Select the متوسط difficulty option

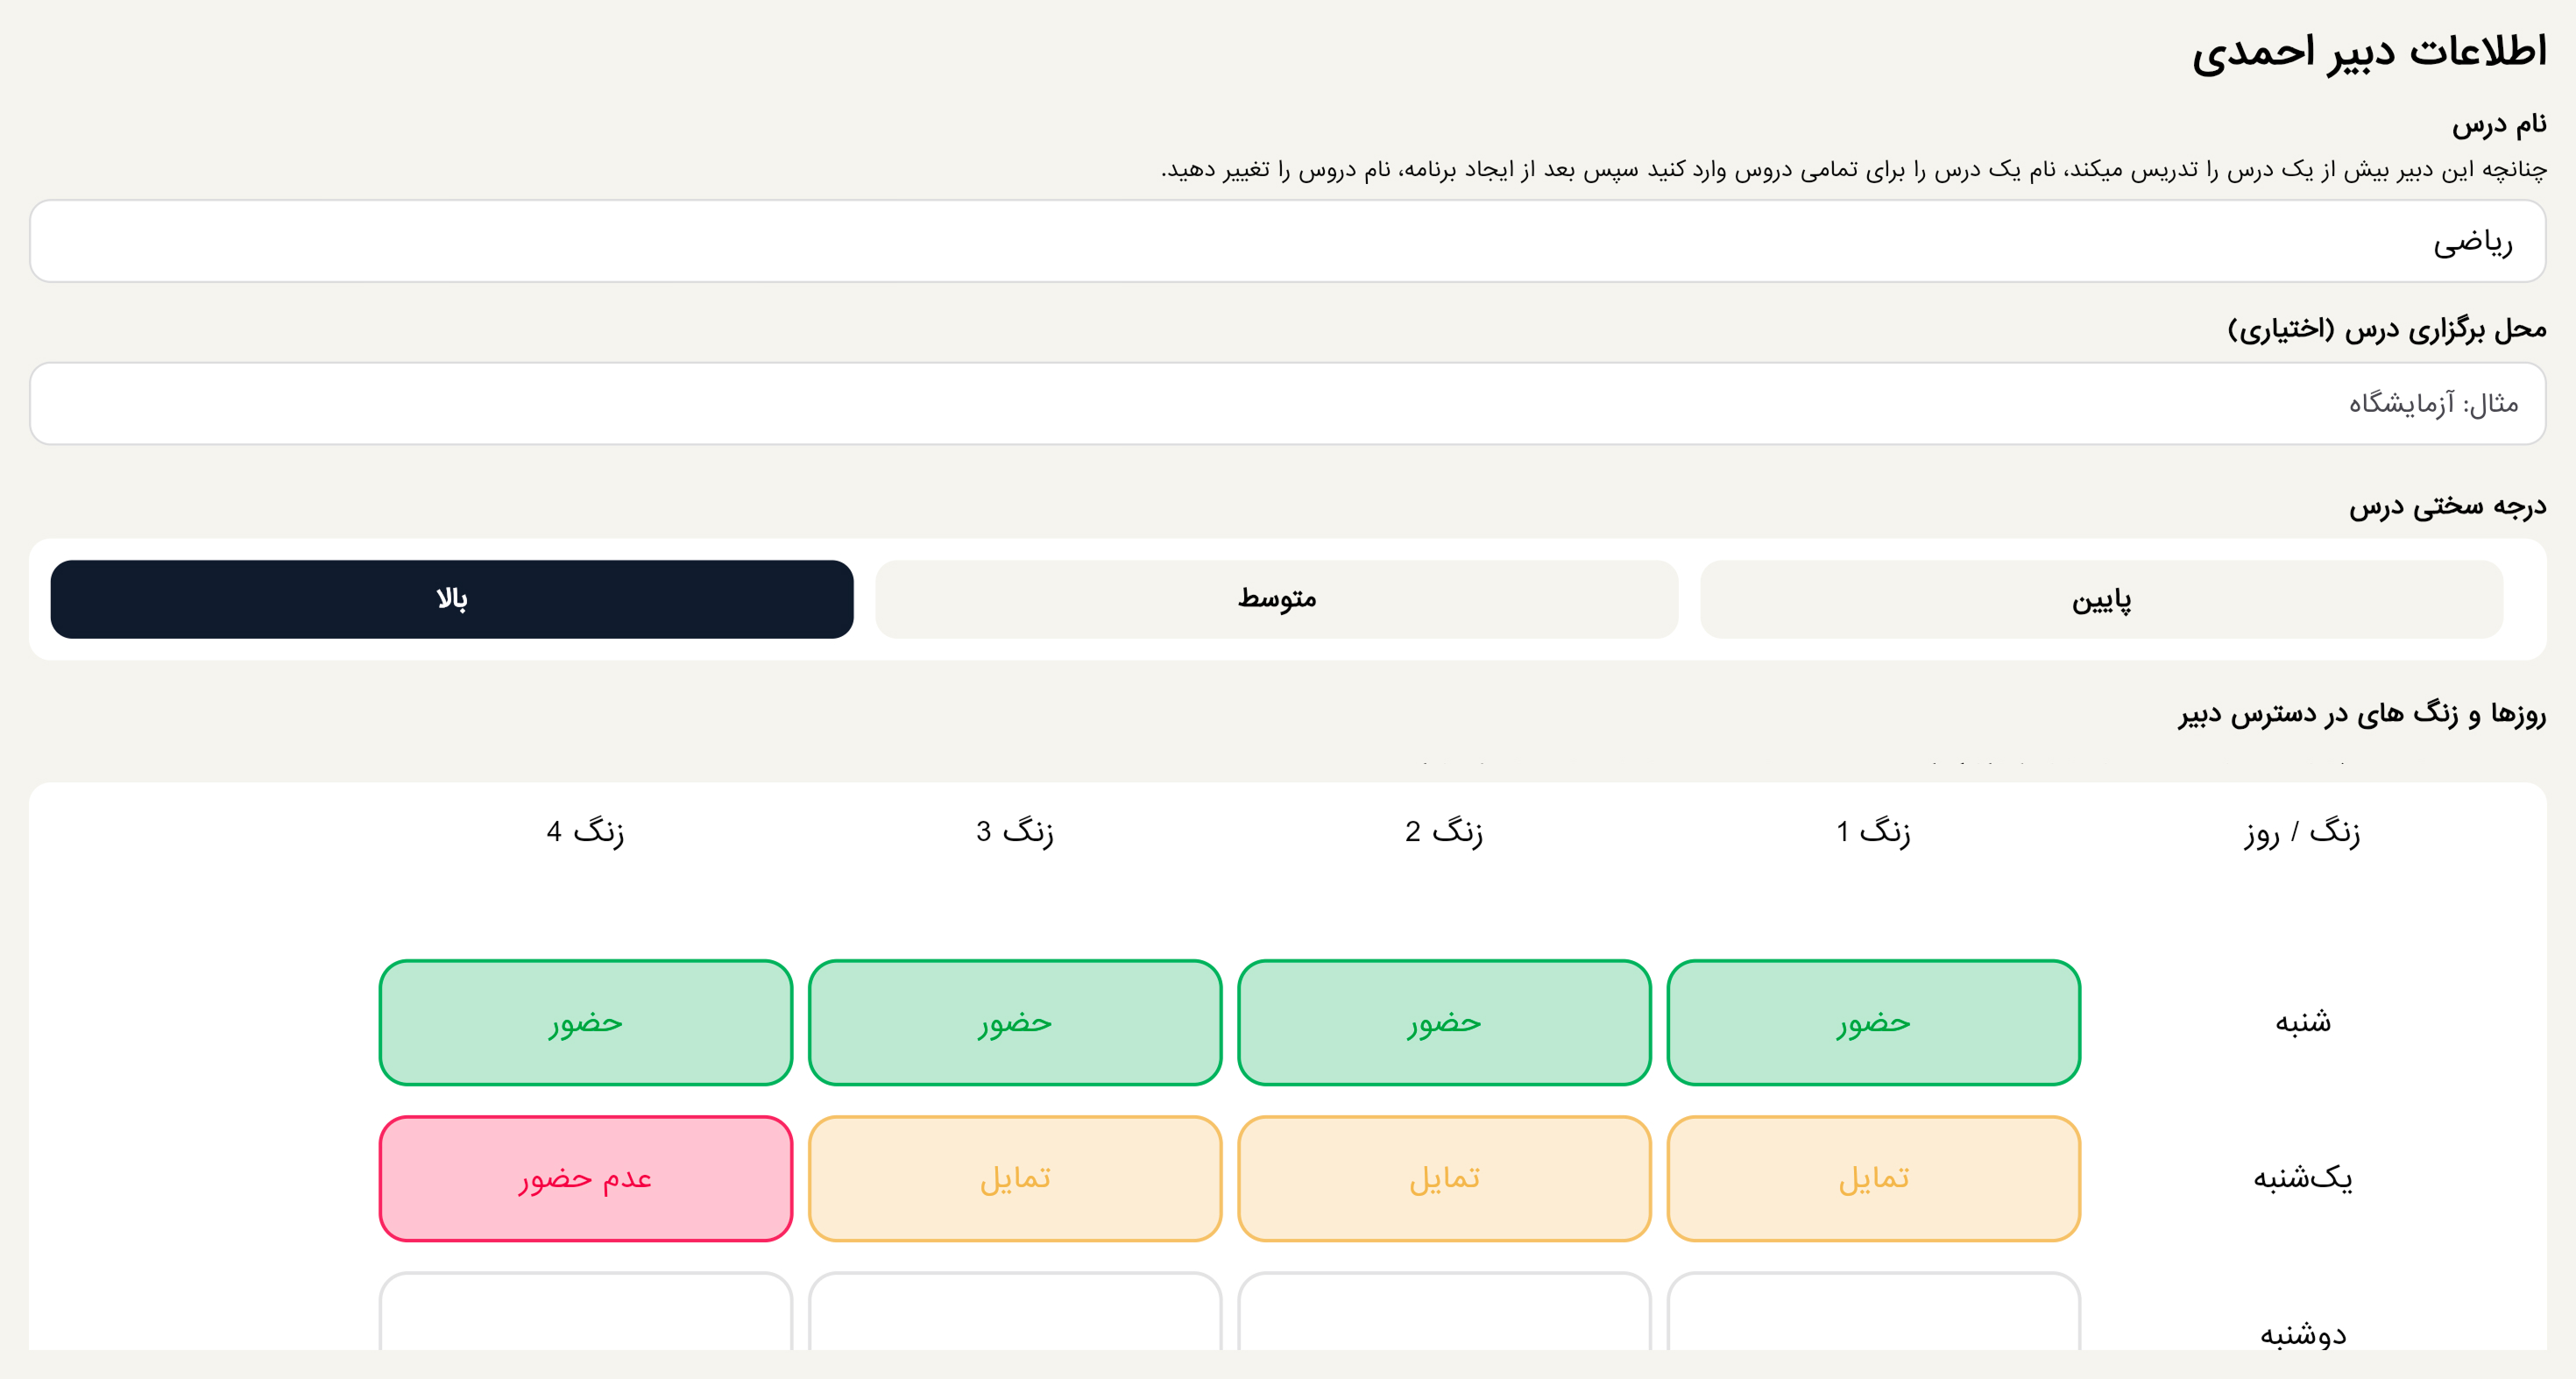1277,599
